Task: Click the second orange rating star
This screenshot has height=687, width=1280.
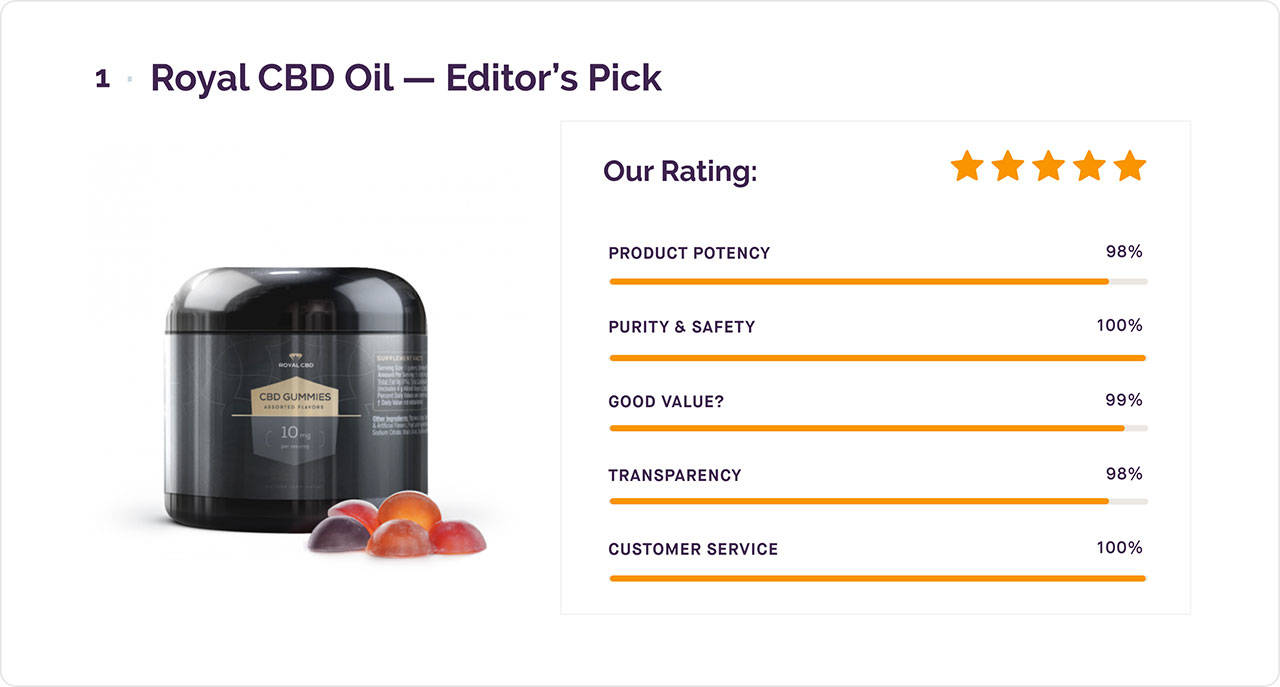Action: tap(1007, 166)
